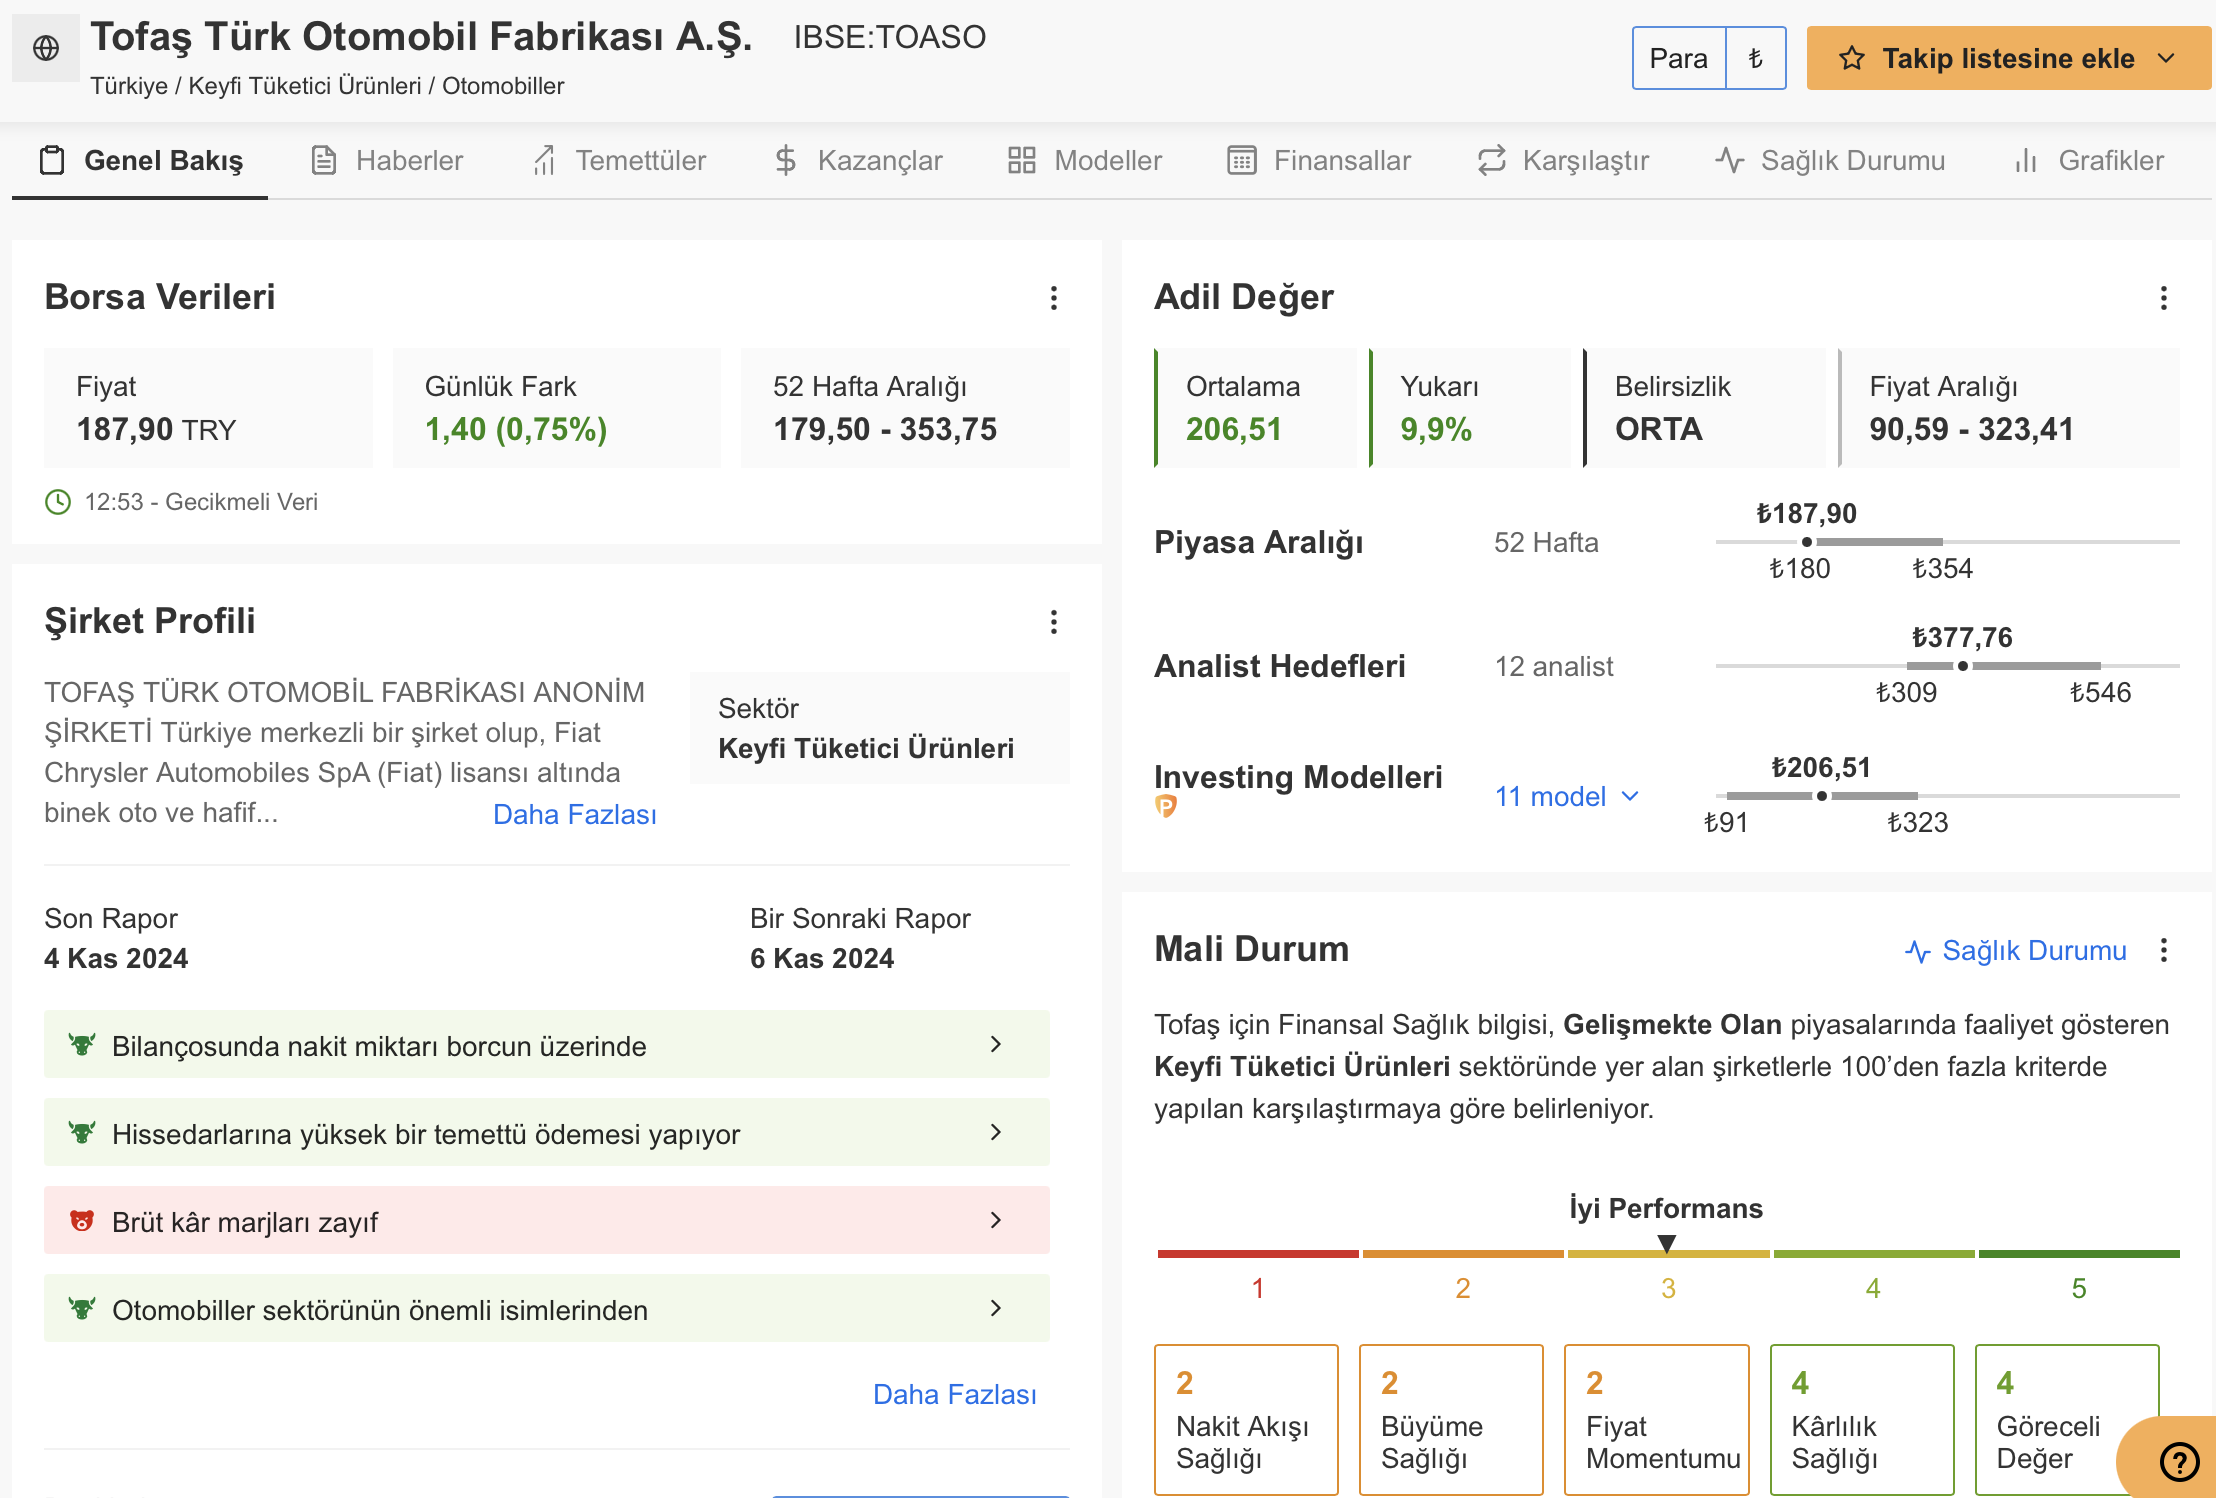Click the growth icon of Temettüler

click(x=544, y=160)
